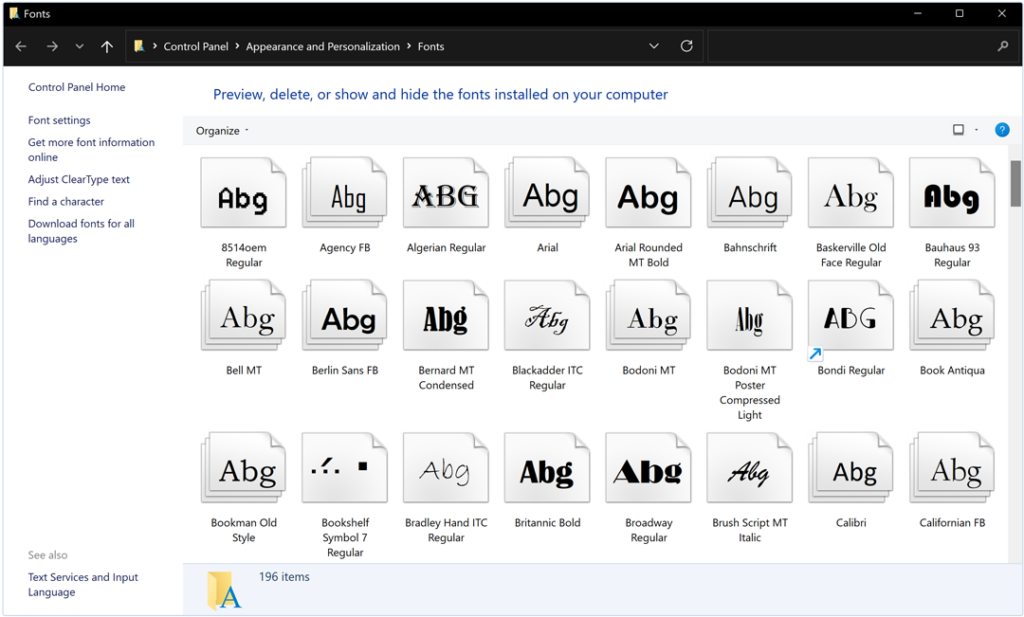This screenshot has height=617, width=1024.
Task: Go up to Appearance and Personalization
Action: [x=107, y=46]
